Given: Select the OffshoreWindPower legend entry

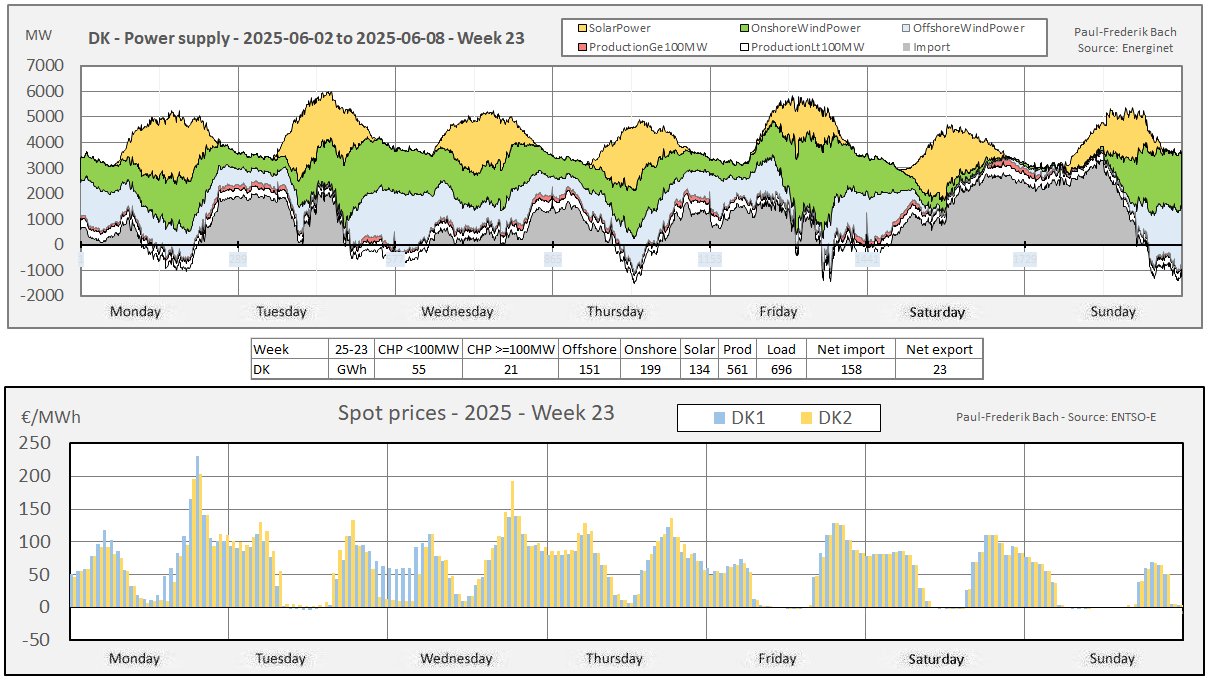Looking at the screenshot, I should coord(963,28).
